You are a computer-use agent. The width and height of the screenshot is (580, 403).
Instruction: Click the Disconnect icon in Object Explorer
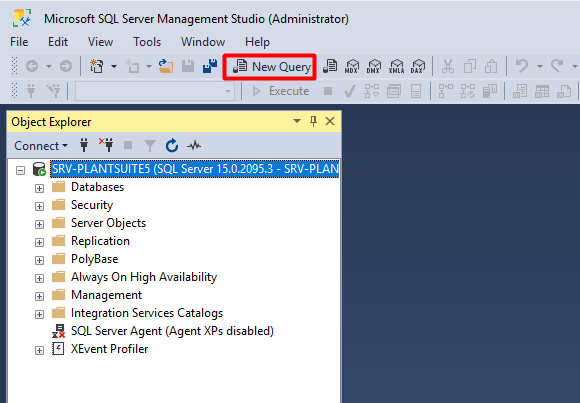point(106,145)
